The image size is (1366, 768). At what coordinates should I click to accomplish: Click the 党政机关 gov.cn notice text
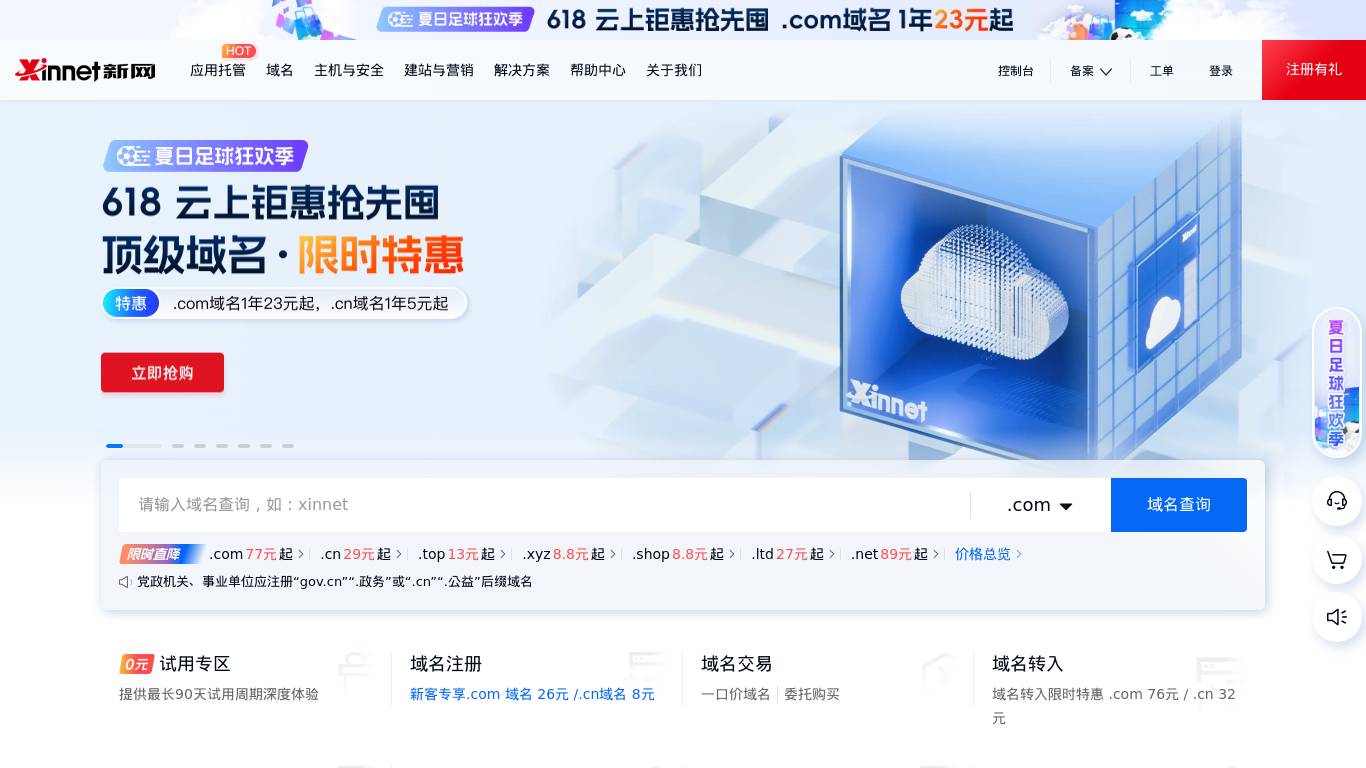coord(335,582)
